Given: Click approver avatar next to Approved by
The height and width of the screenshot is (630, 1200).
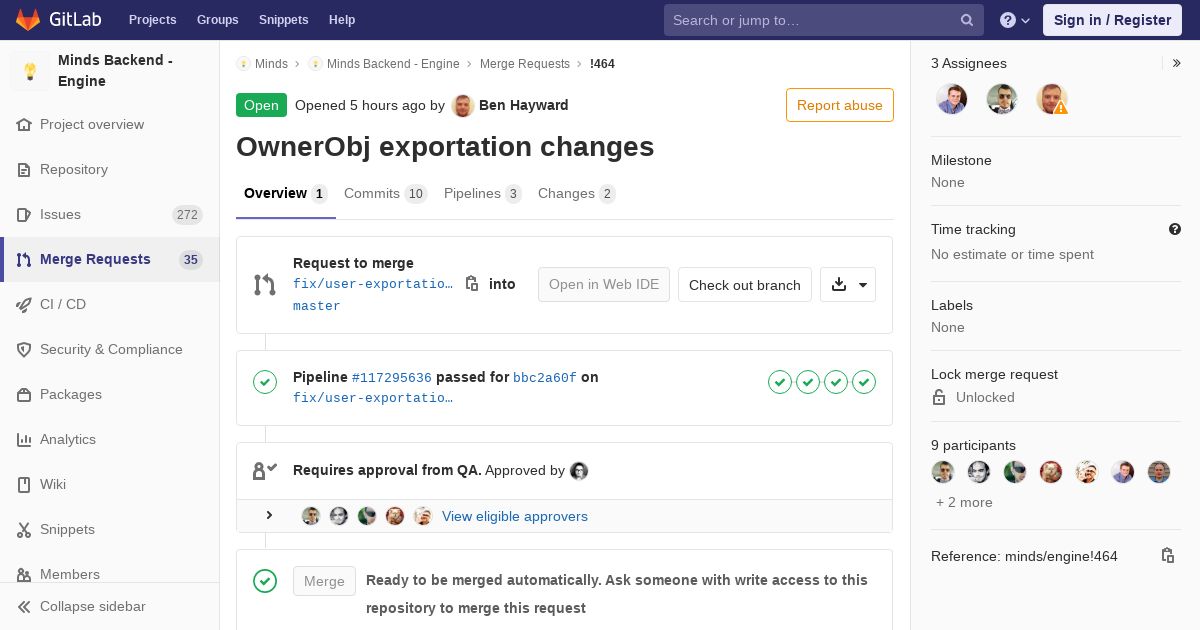Looking at the screenshot, I should 579,471.
